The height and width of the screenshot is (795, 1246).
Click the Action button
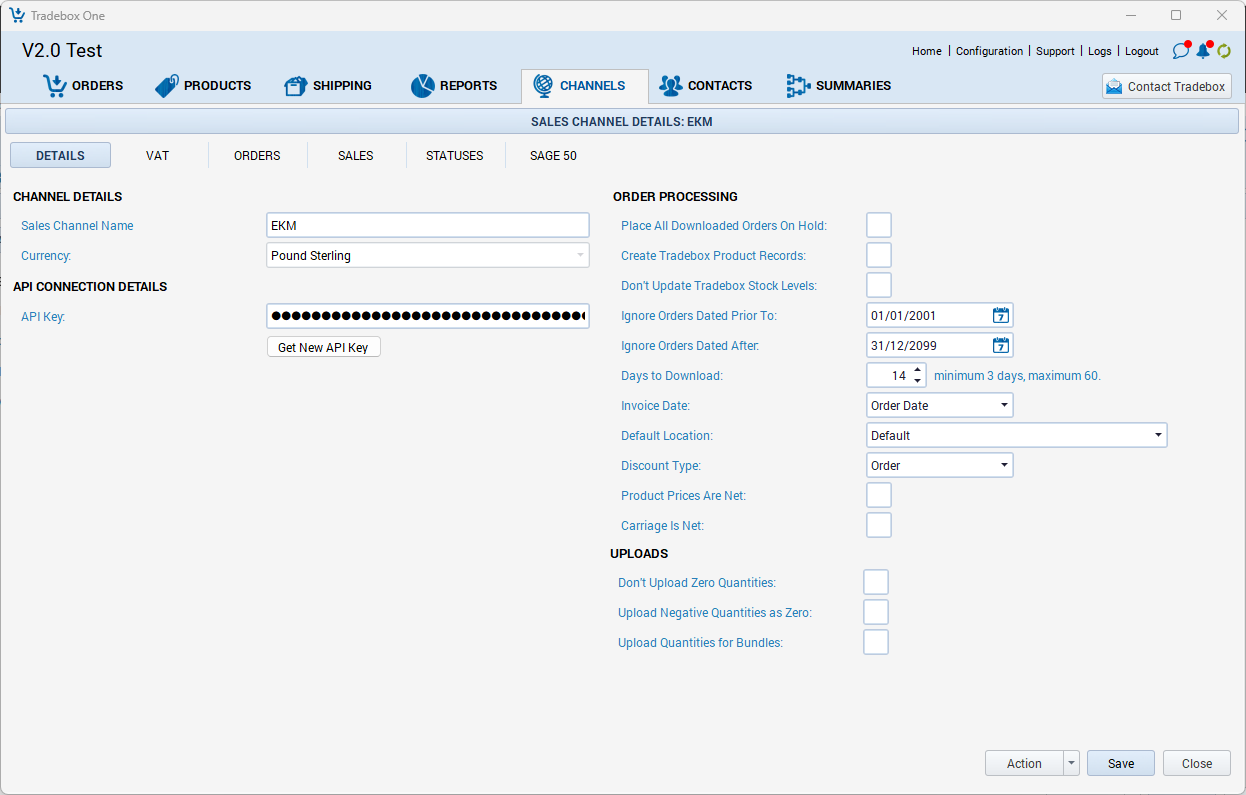coord(1024,763)
